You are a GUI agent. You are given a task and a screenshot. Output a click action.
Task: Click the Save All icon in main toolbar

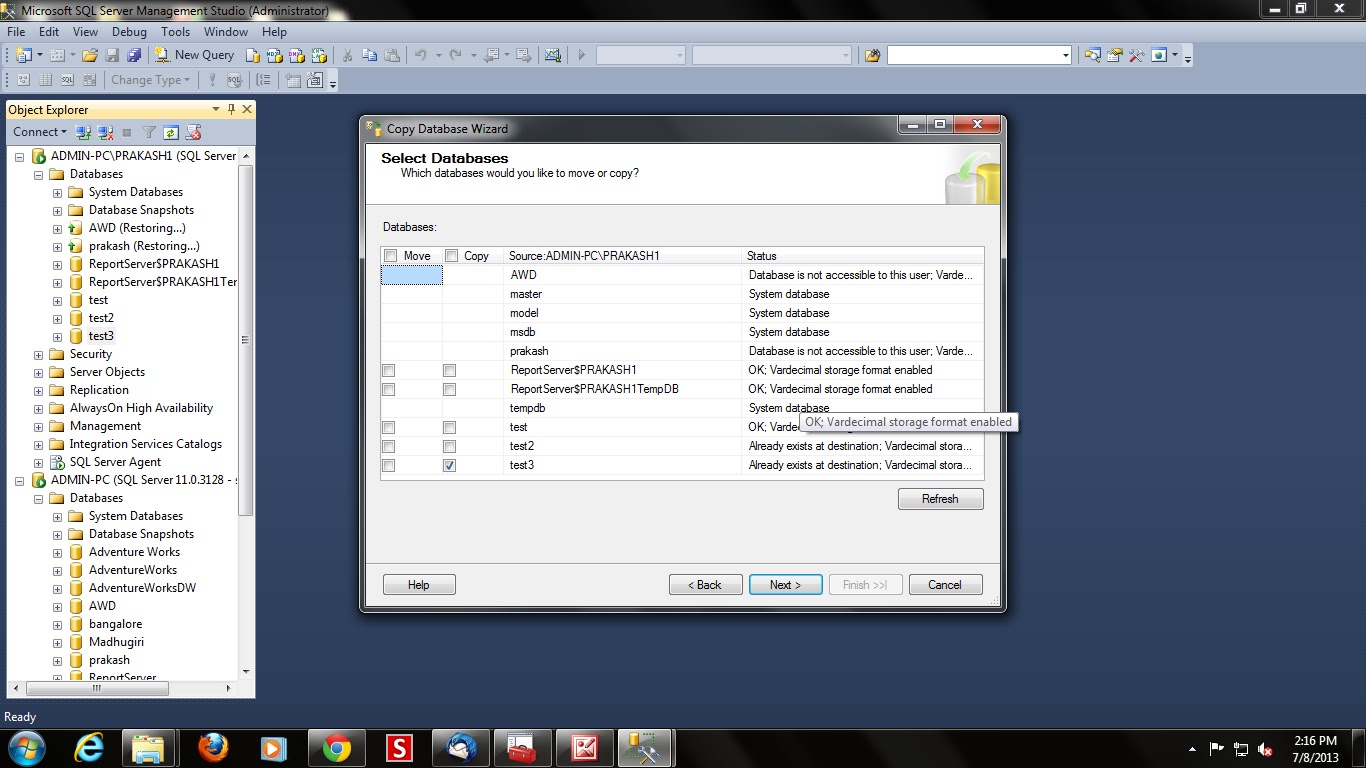134,55
